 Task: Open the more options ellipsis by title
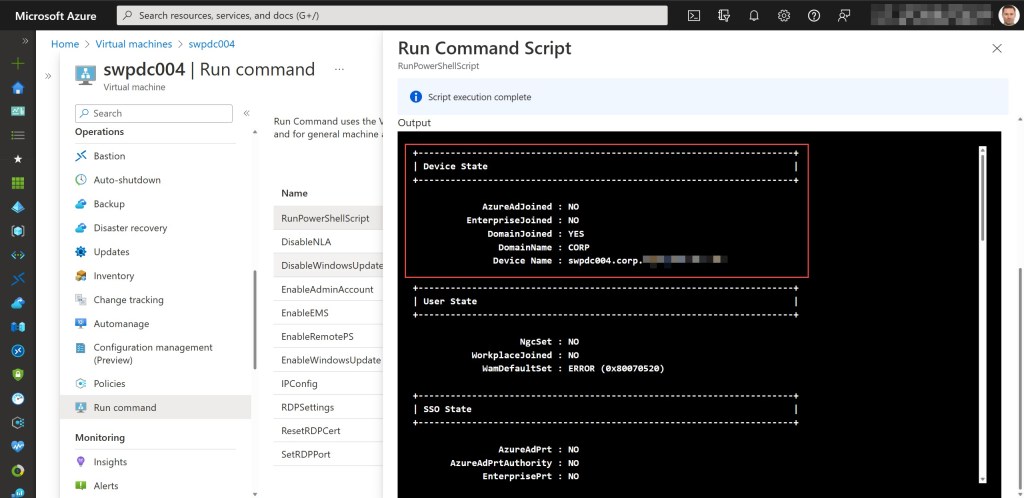339,70
